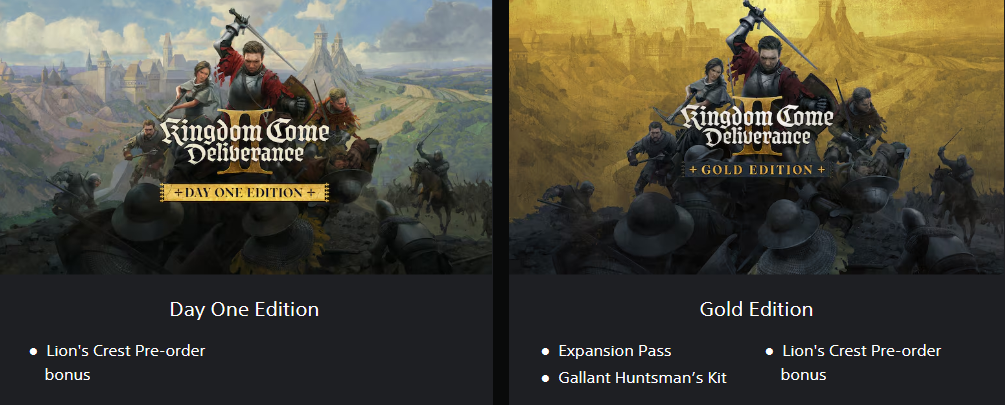Viewport: 1005px width, 405px height.
Task: Click the dark '+ GOLD EDITION +' banner
Action: [x=757, y=170]
